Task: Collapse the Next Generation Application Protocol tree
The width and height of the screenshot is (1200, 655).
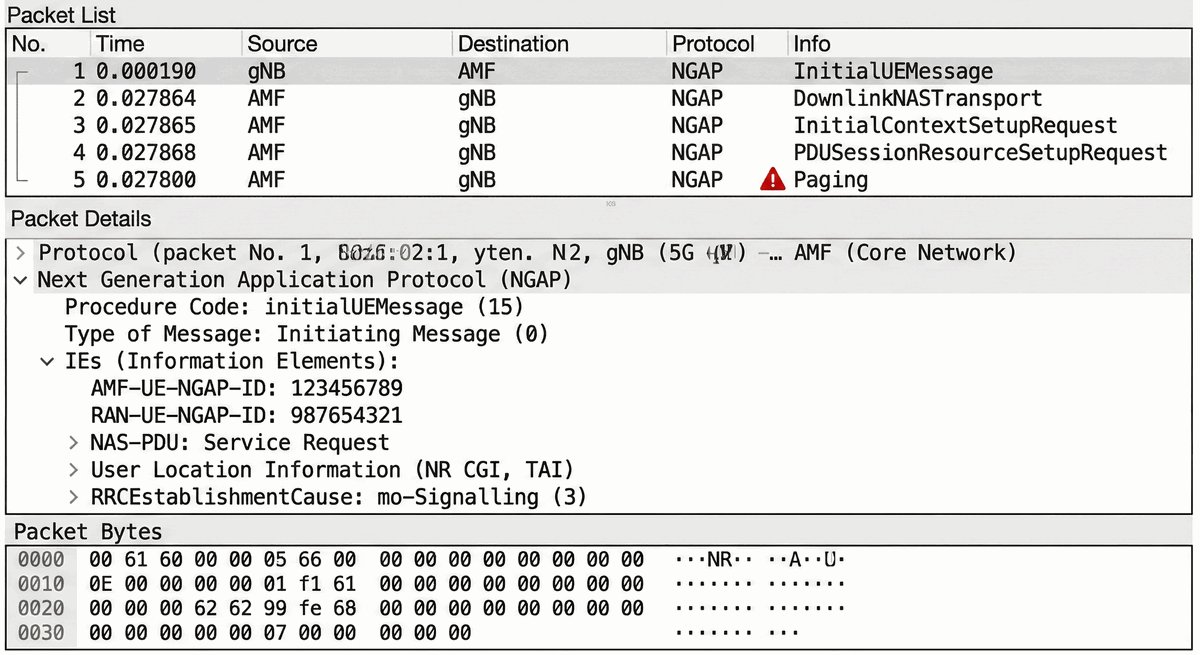Action: 21,280
